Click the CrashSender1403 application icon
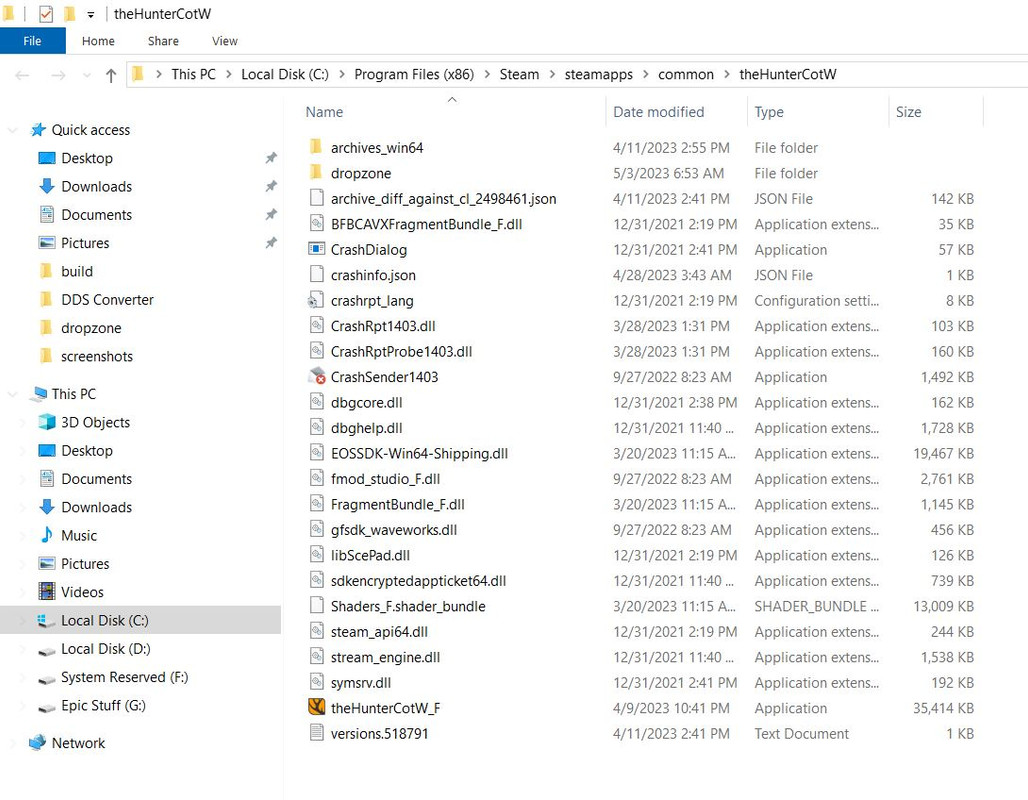 (x=316, y=376)
